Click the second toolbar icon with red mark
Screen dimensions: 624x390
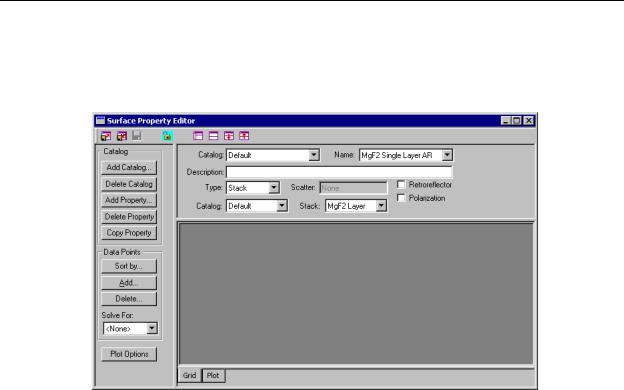pos(122,136)
